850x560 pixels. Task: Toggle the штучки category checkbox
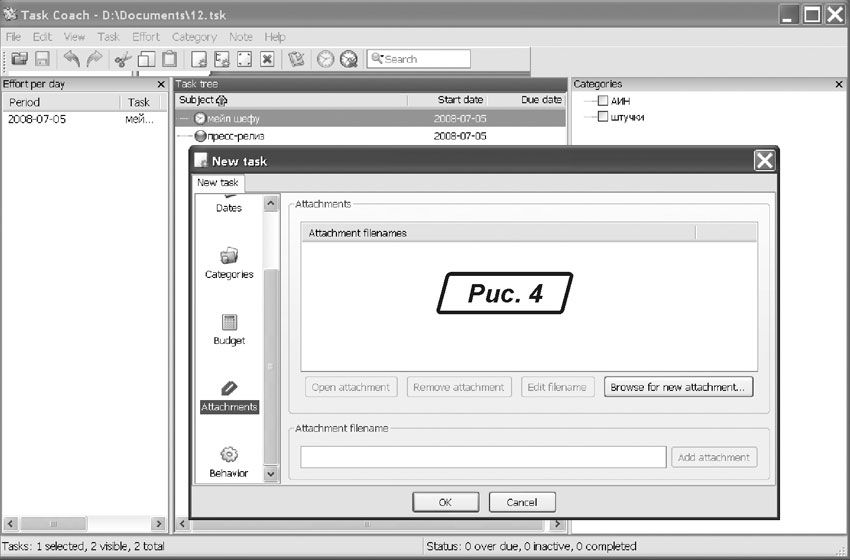coord(602,117)
